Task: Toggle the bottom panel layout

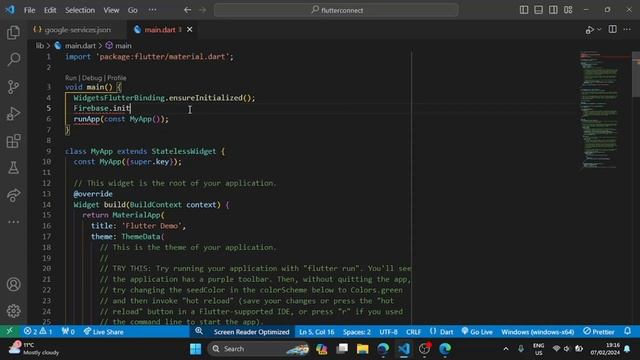Action: (538, 10)
